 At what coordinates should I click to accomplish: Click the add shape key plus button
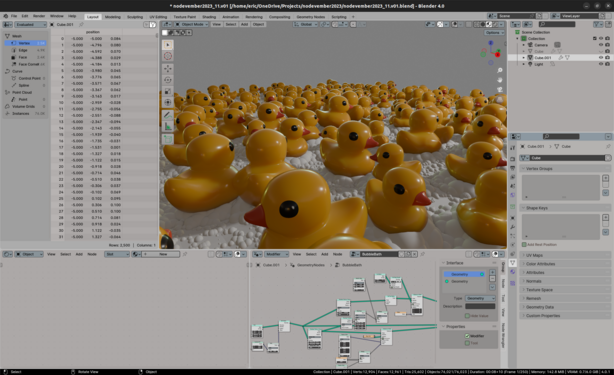pos(605,217)
